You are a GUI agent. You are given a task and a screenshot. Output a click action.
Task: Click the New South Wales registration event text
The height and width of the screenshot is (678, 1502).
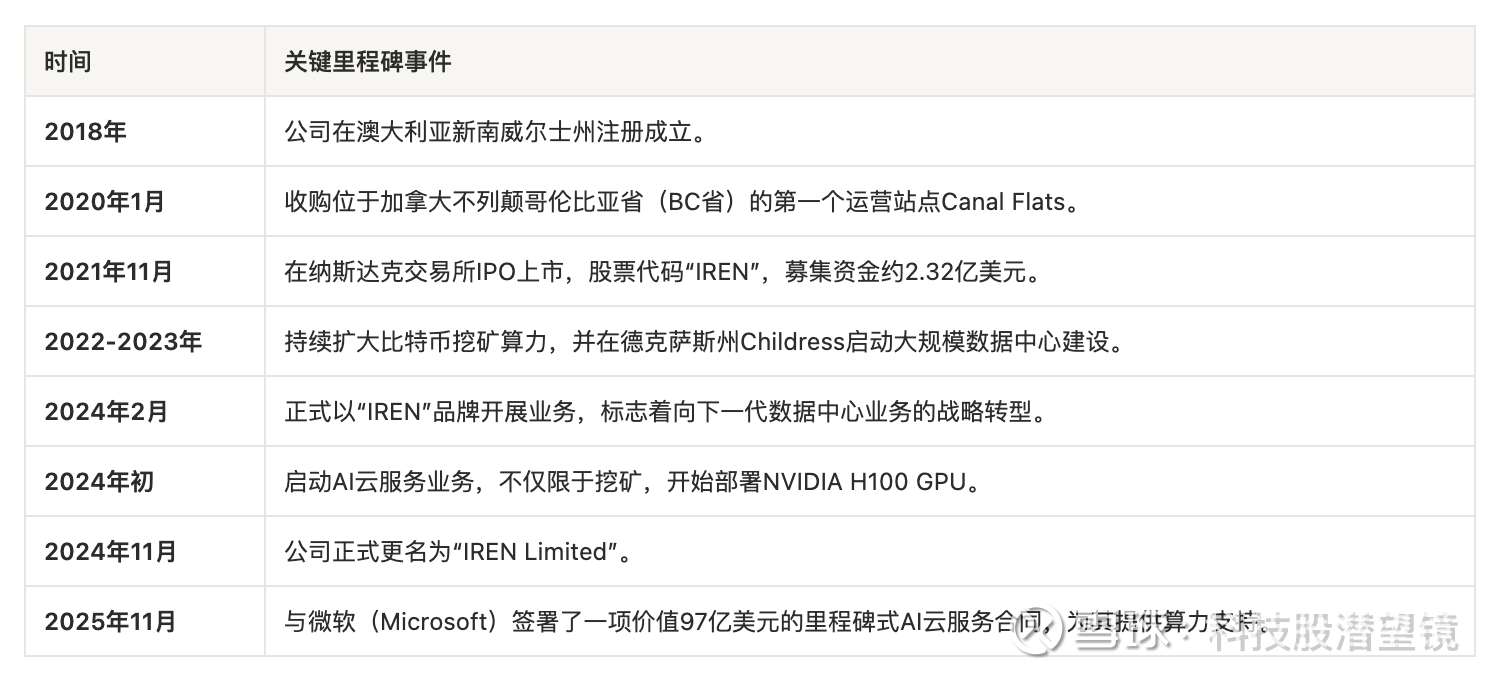click(497, 132)
